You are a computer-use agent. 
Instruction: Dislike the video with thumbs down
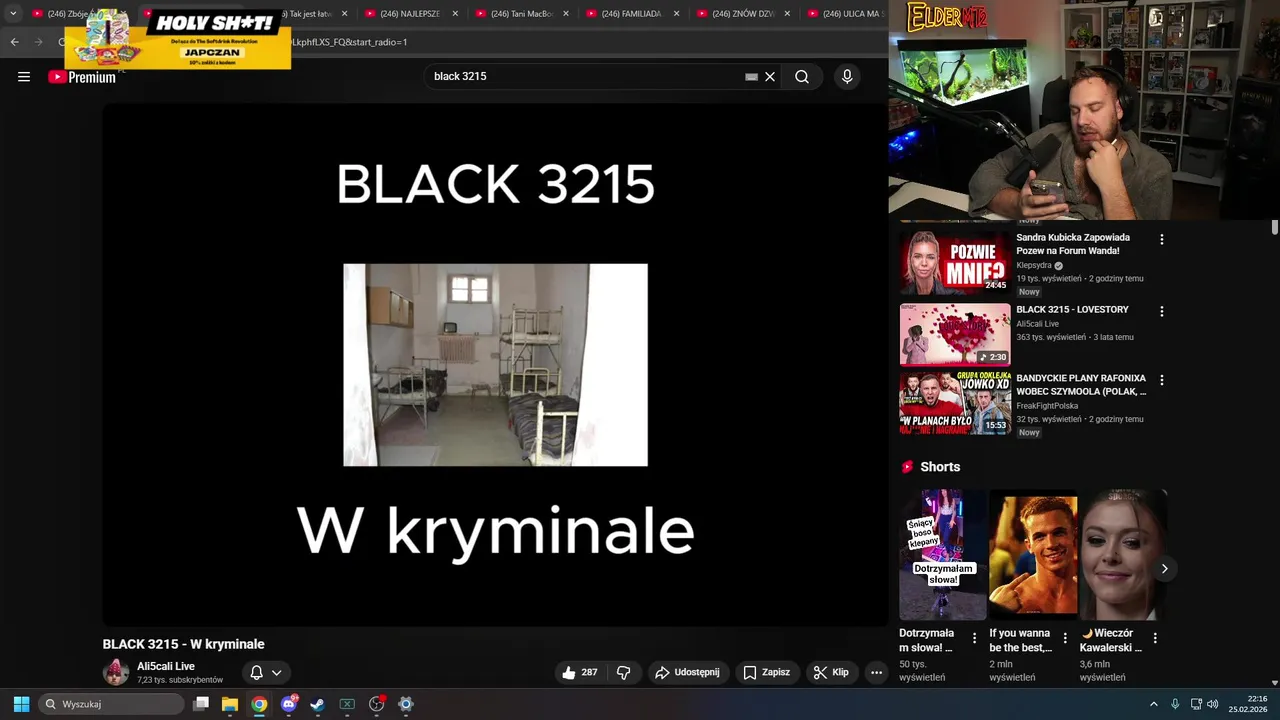pyautogui.click(x=624, y=673)
